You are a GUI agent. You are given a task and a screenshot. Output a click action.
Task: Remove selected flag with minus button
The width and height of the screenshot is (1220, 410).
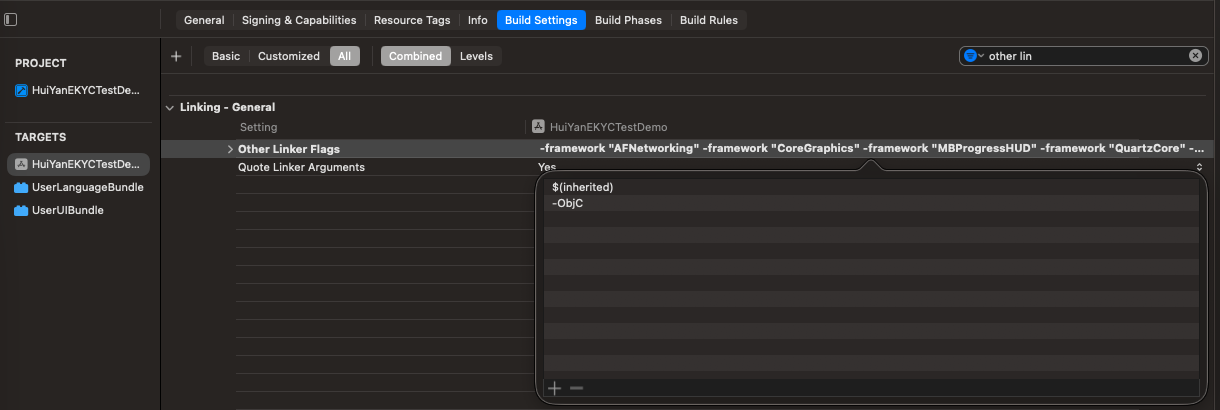pyautogui.click(x=576, y=388)
